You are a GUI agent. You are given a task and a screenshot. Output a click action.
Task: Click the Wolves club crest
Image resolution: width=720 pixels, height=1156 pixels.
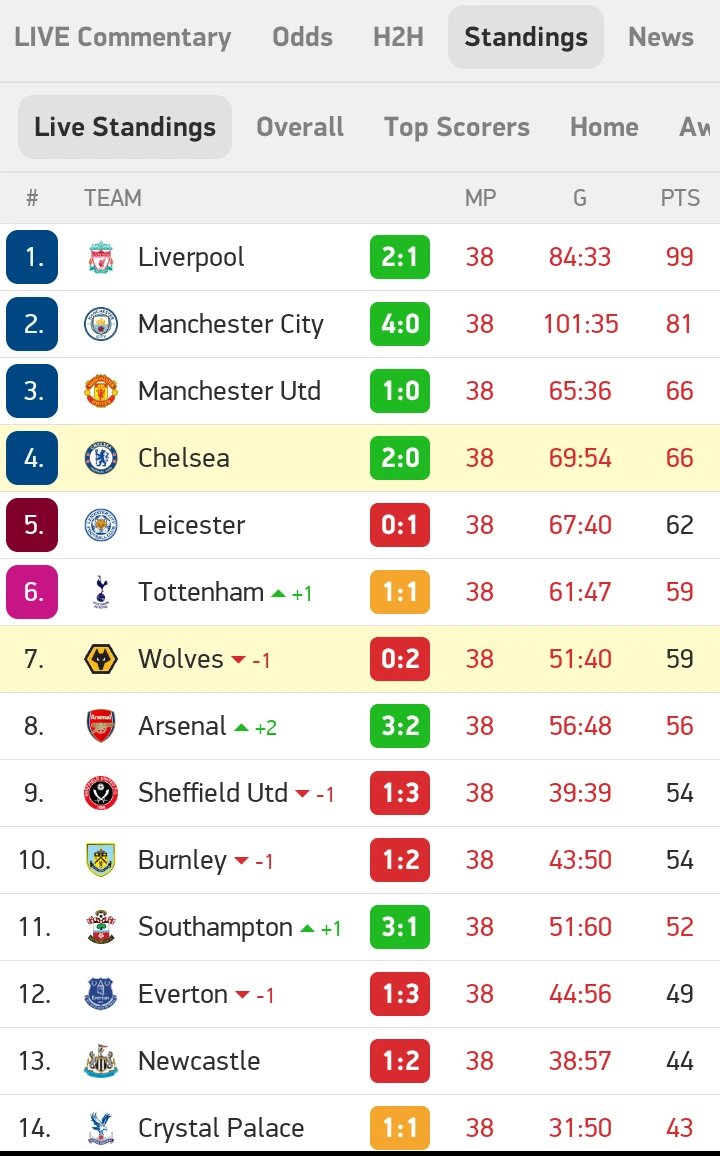pyautogui.click(x=101, y=659)
